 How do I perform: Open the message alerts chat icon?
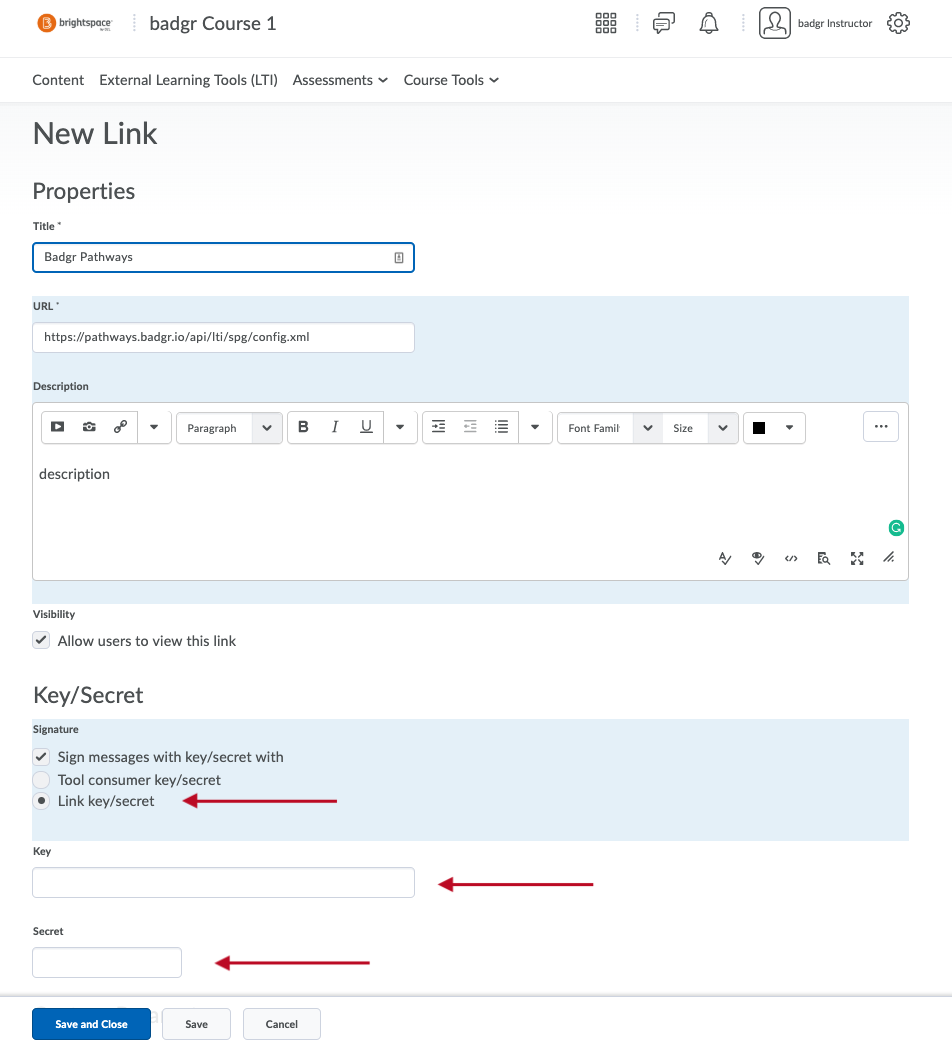[664, 23]
